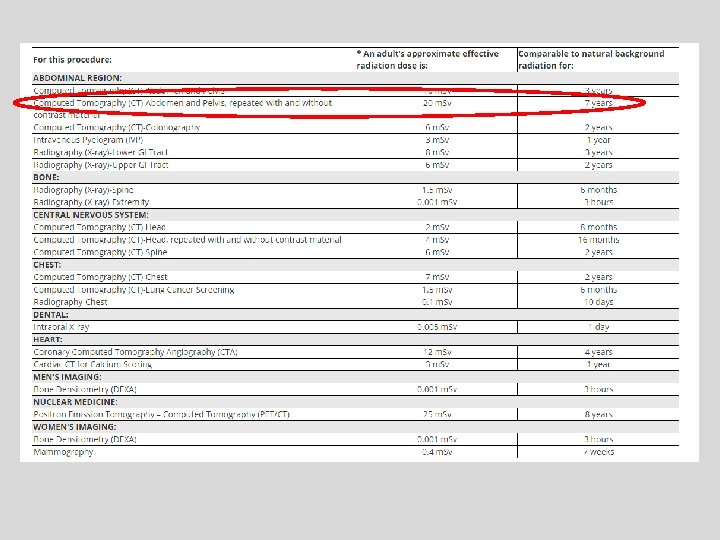Click the 'For this procedure:' column header
The image size is (720, 540).
point(72,60)
